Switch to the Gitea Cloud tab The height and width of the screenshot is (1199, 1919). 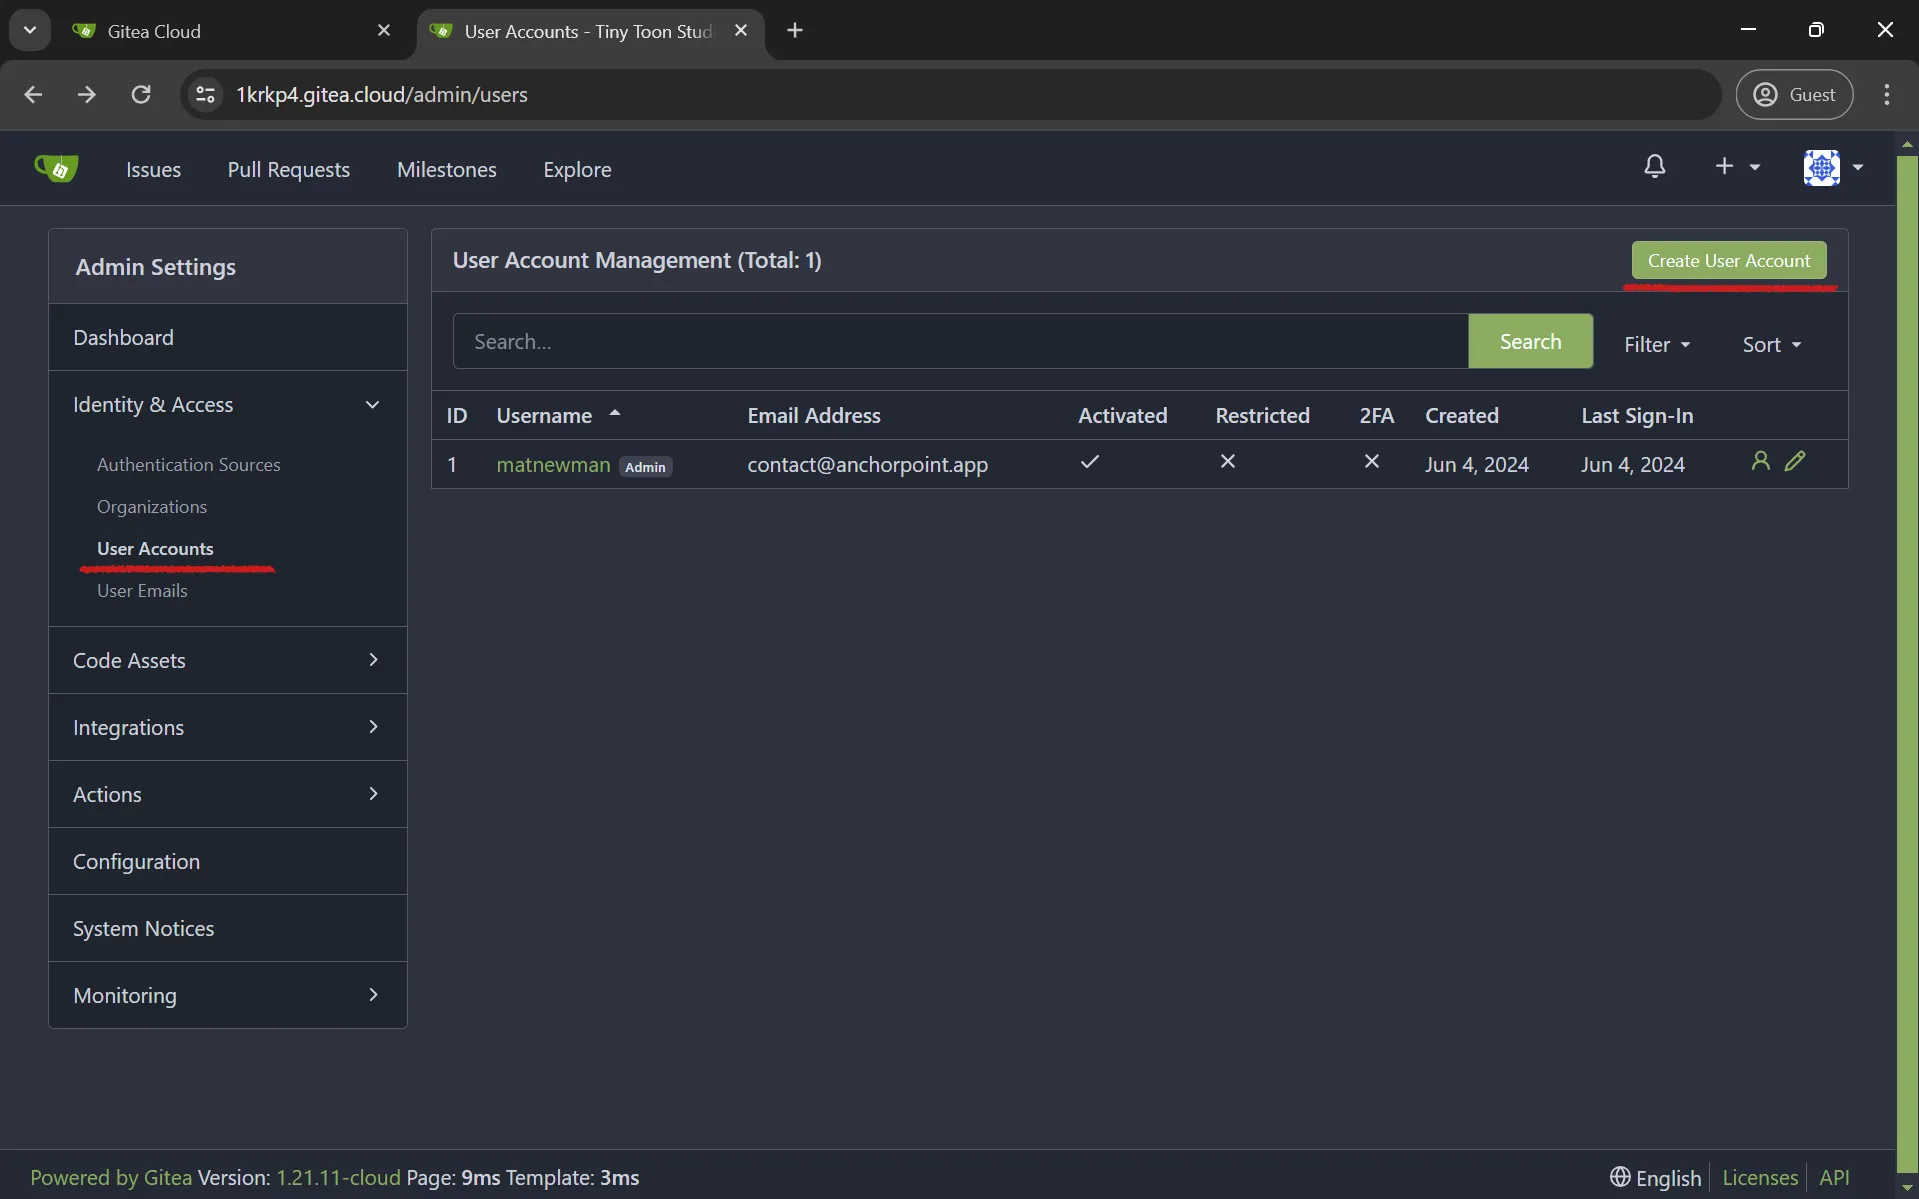[154, 31]
